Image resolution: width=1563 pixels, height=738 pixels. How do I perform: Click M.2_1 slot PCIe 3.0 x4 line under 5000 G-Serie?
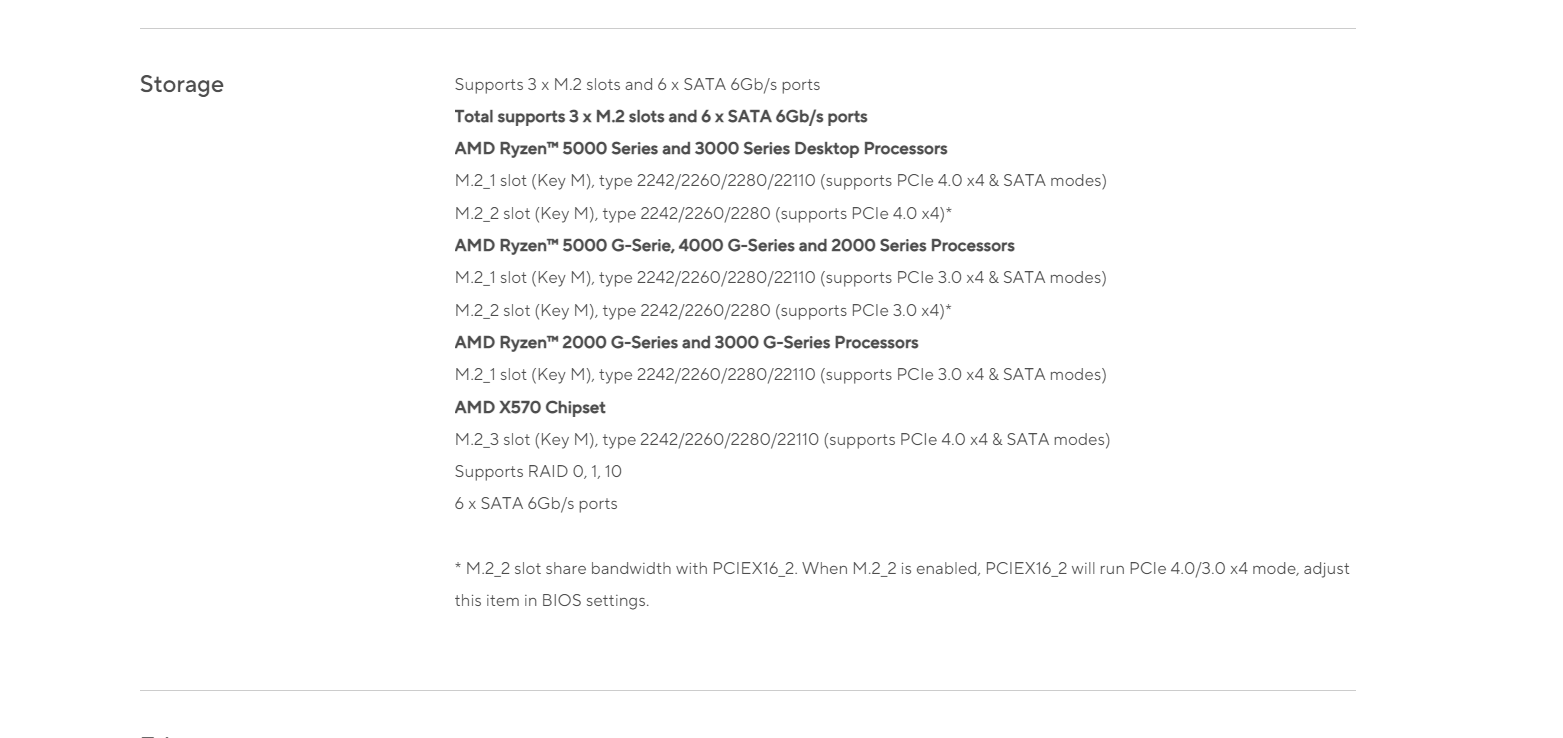pyautogui.click(x=781, y=278)
